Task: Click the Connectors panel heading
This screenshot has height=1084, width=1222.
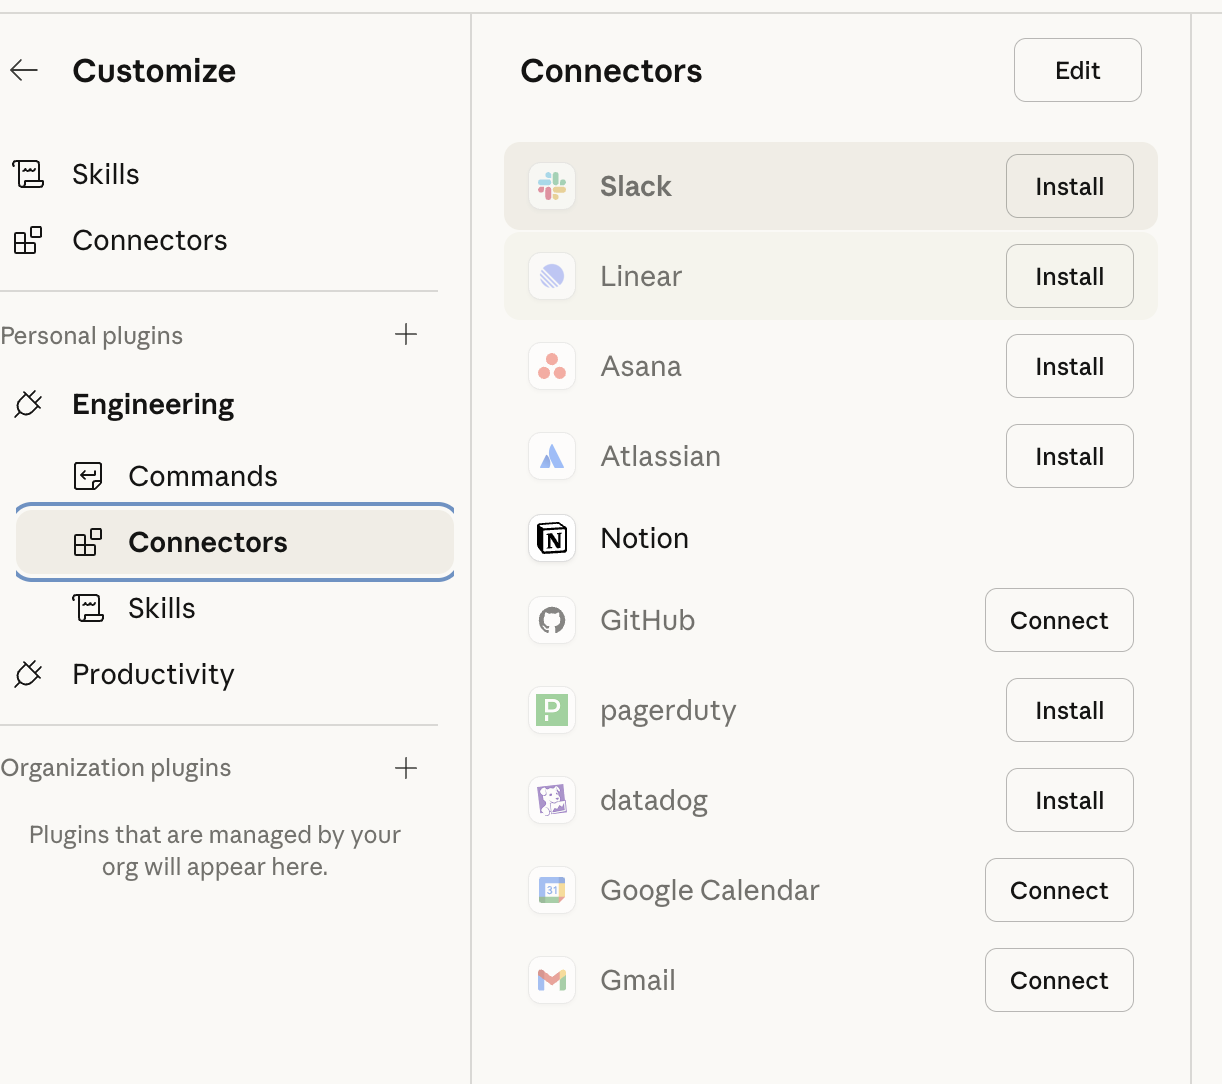Action: coord(611,70)
